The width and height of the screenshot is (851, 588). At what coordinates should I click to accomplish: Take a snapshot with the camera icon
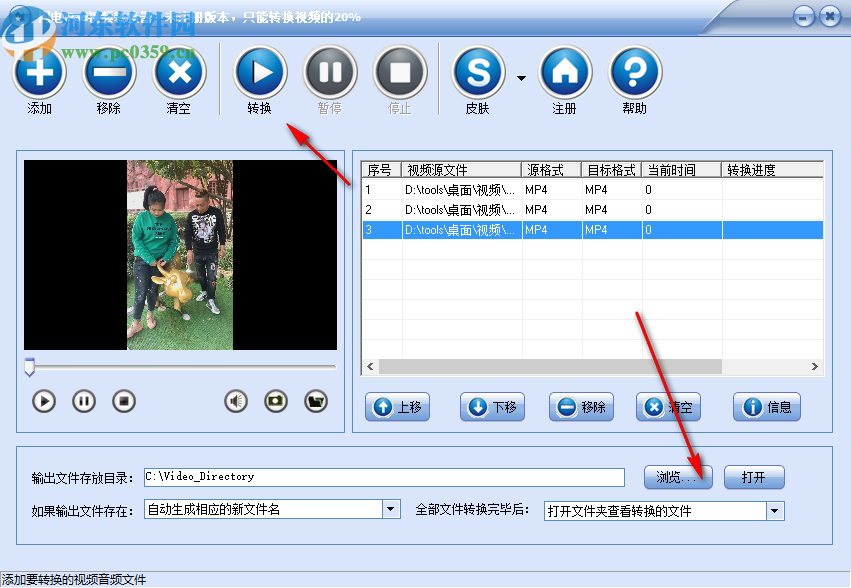[274, 401]
